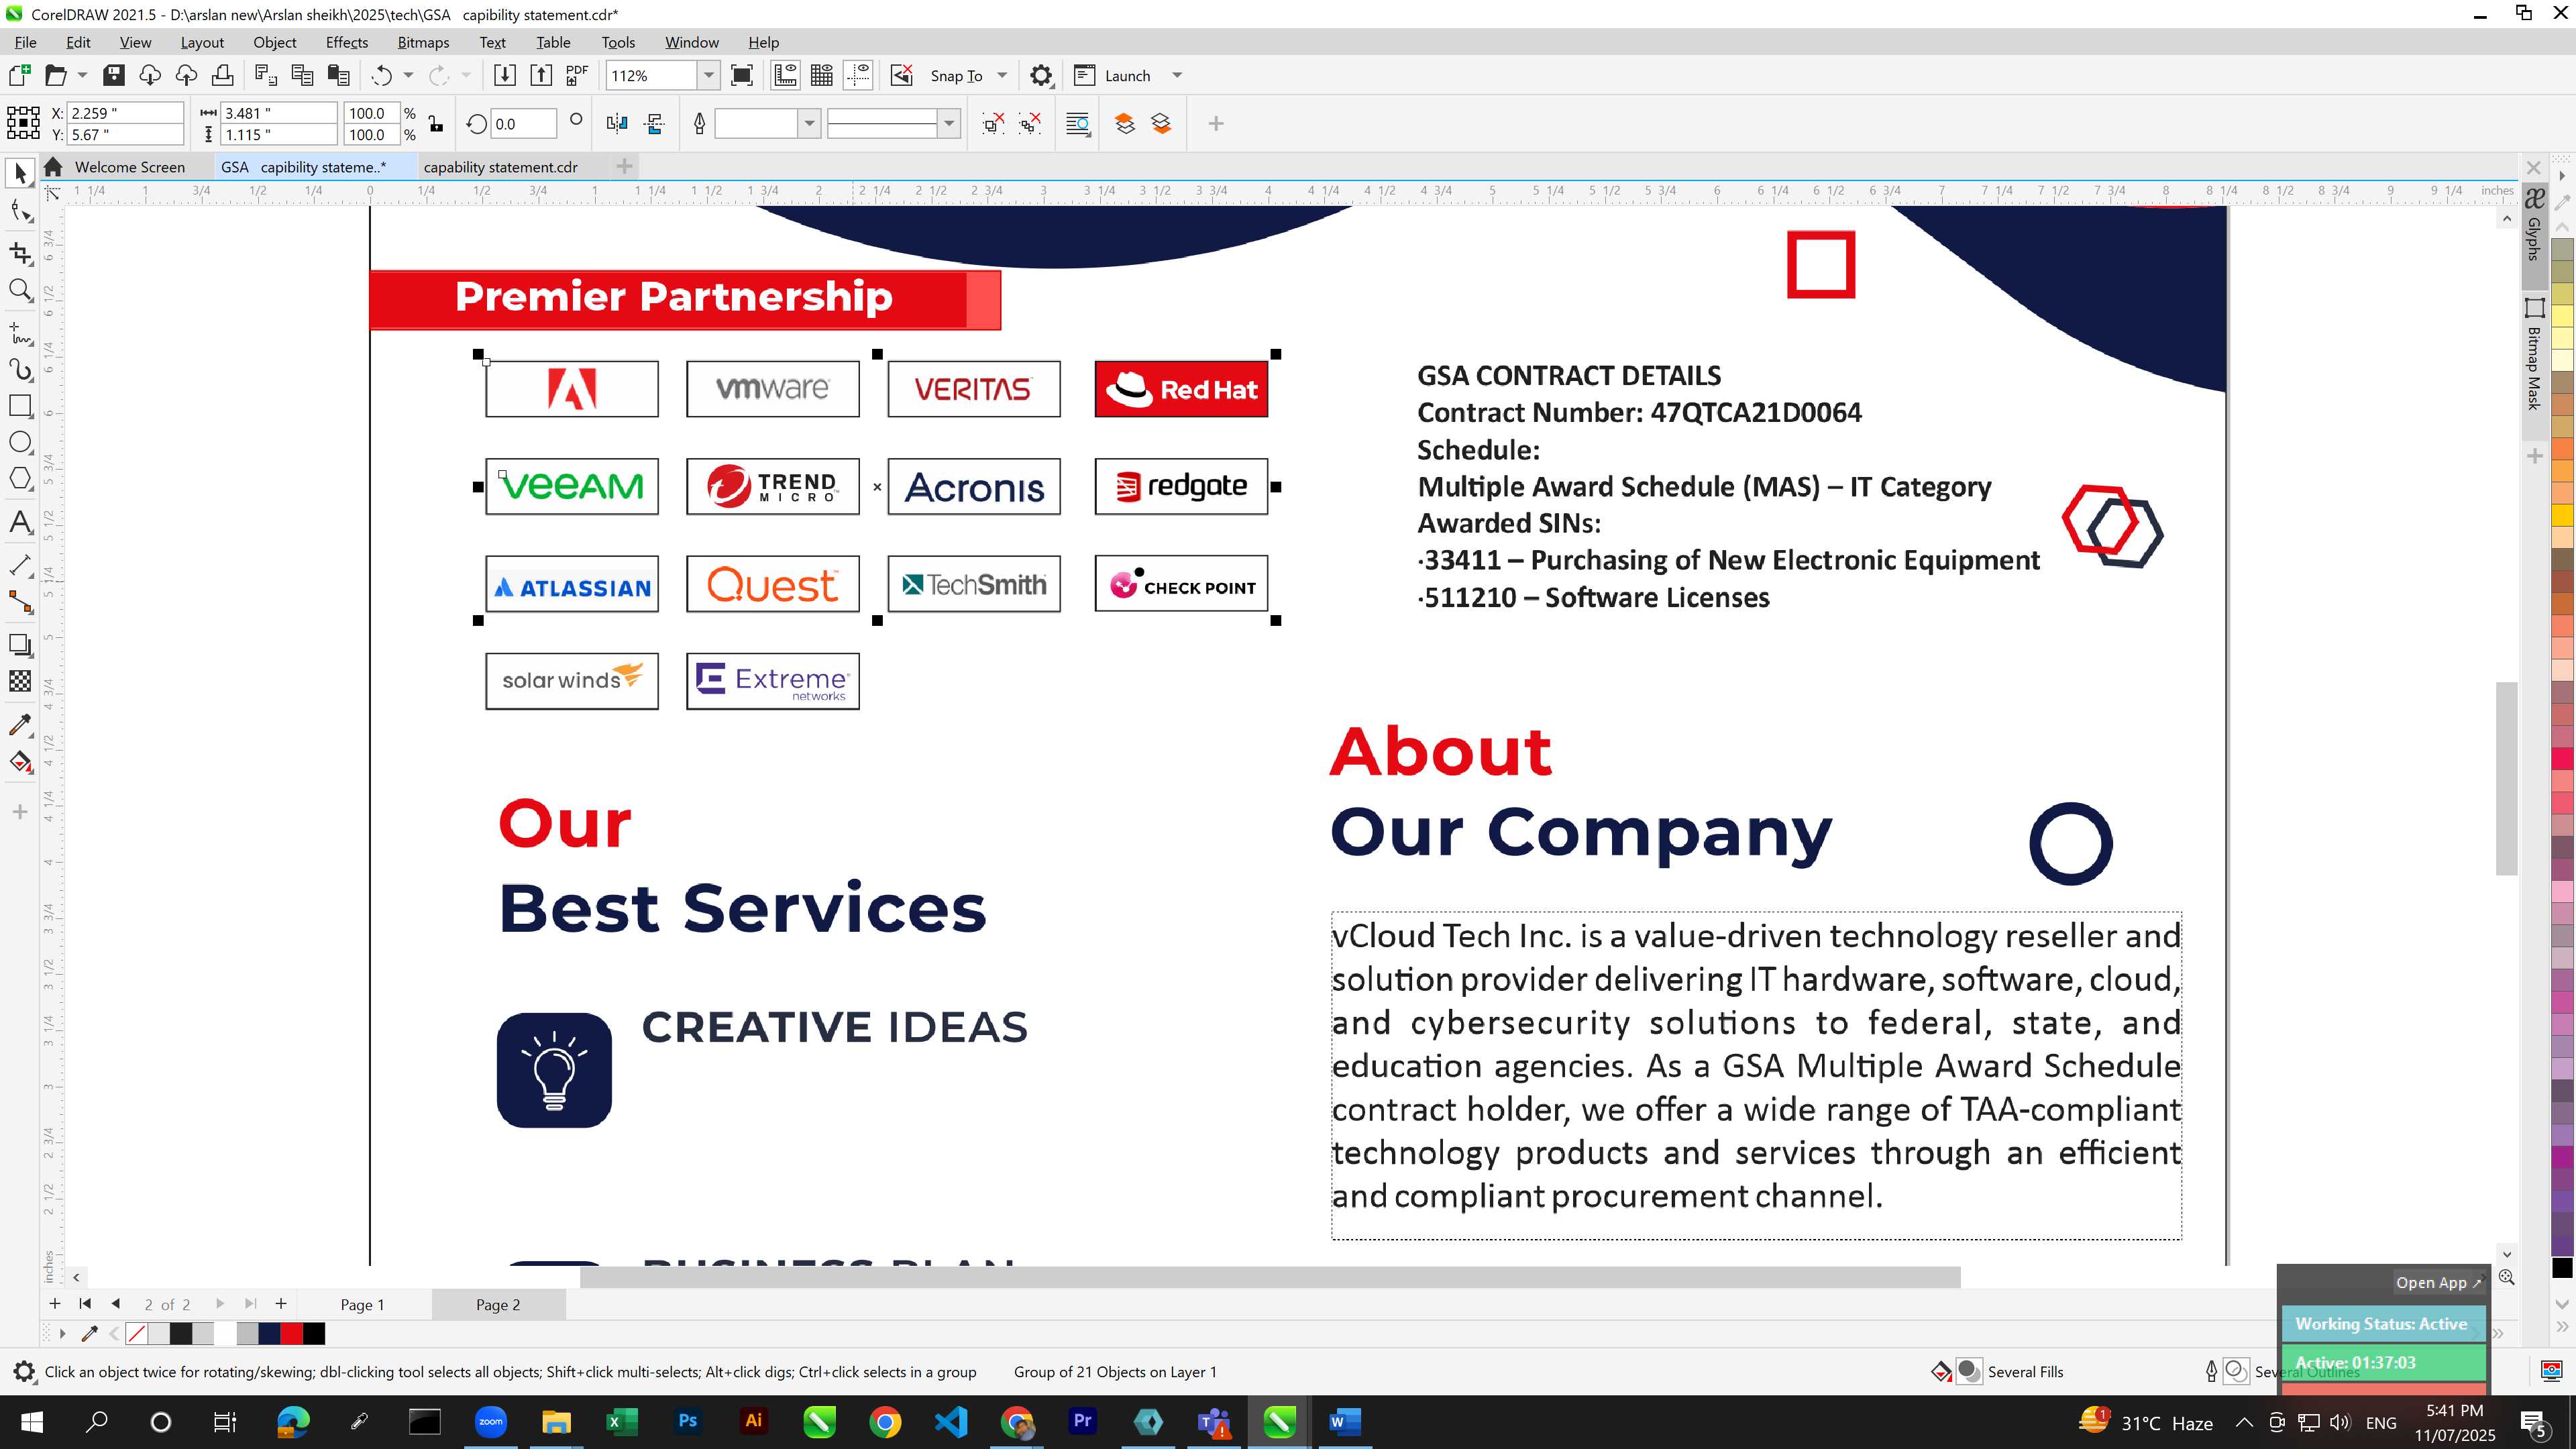Image resolution: width=2576 pixels, height=1449 pixels.
Task: Open the Effects menu
Action: pyautogui.click(x=346, y=42)
